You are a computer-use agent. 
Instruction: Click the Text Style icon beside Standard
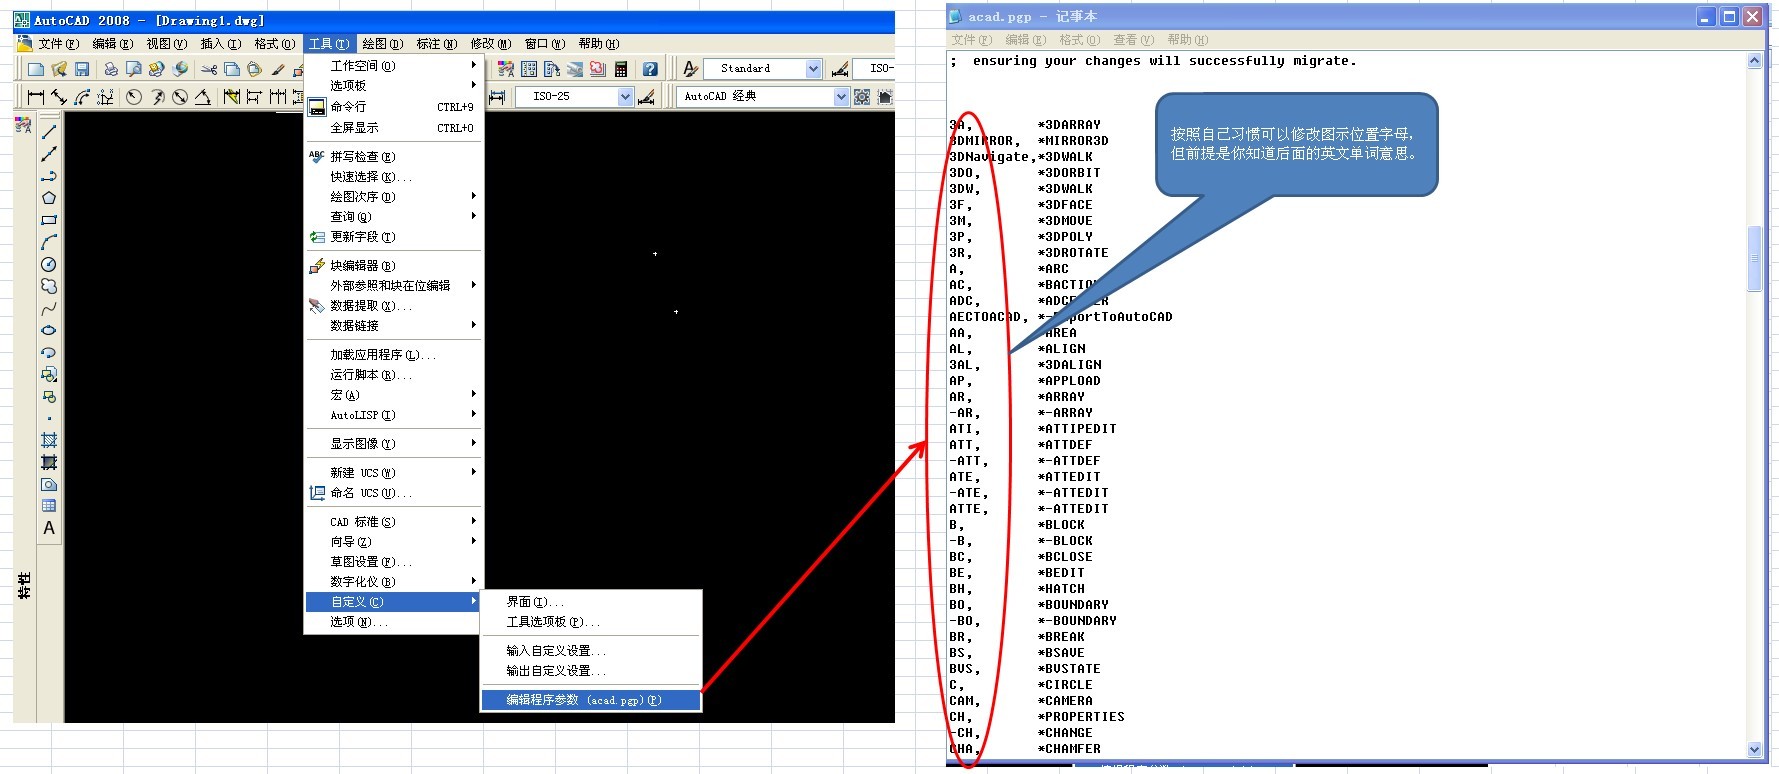pyautogui.click(x=690, y=69)
